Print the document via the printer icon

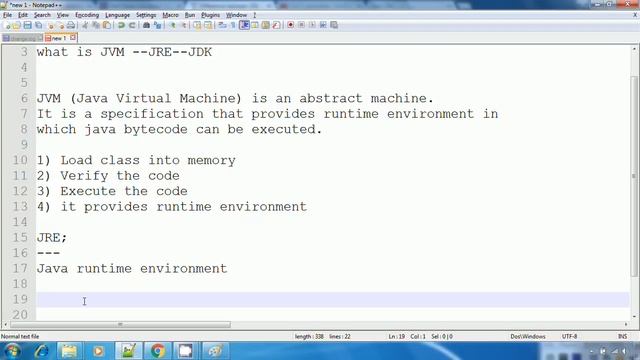tap(71, 25)
